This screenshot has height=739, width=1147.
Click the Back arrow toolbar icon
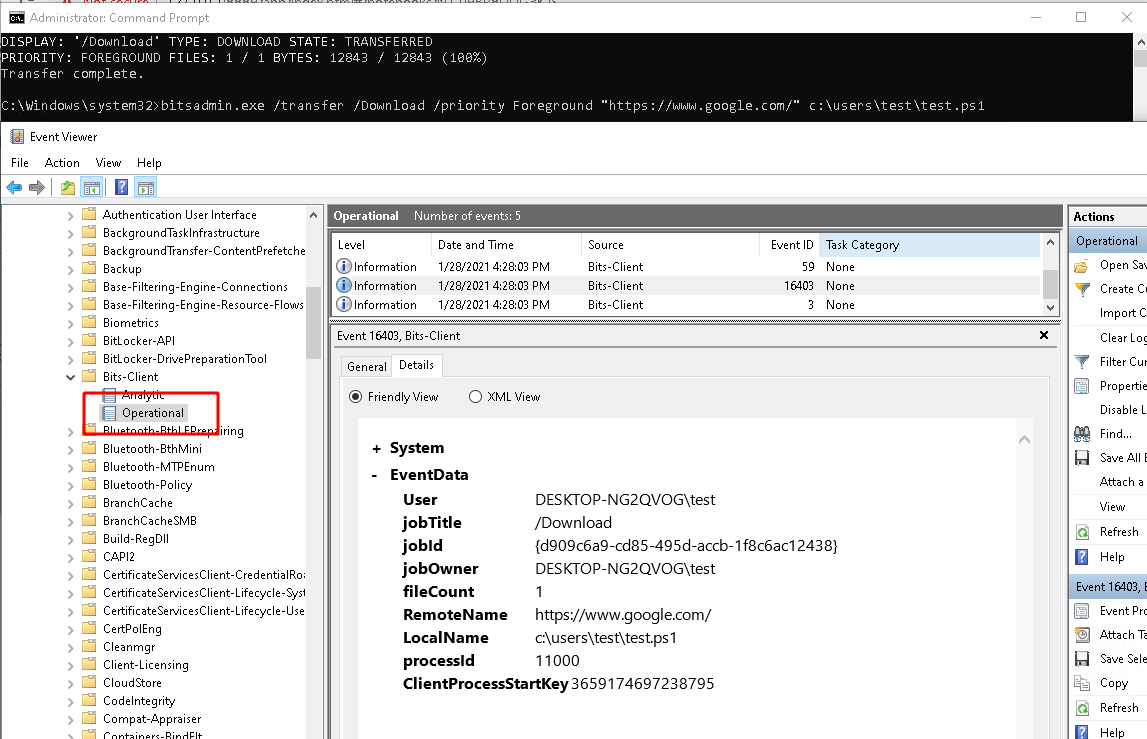[x=14, y=187]
